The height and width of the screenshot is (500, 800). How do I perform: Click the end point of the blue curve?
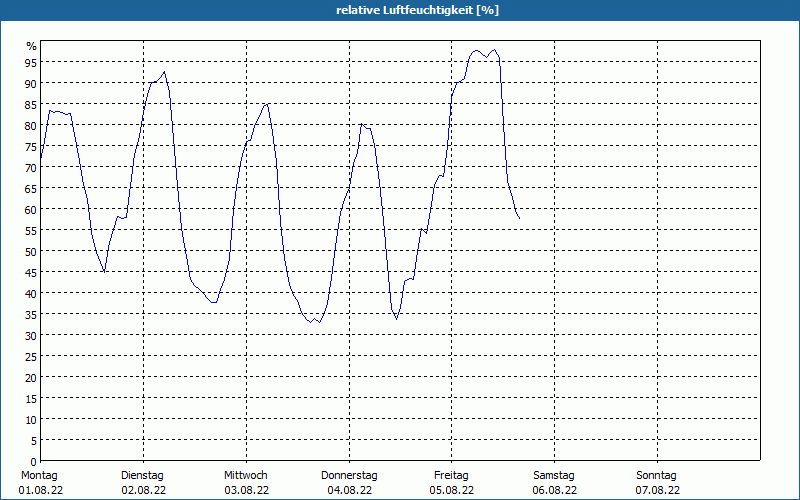519,218
